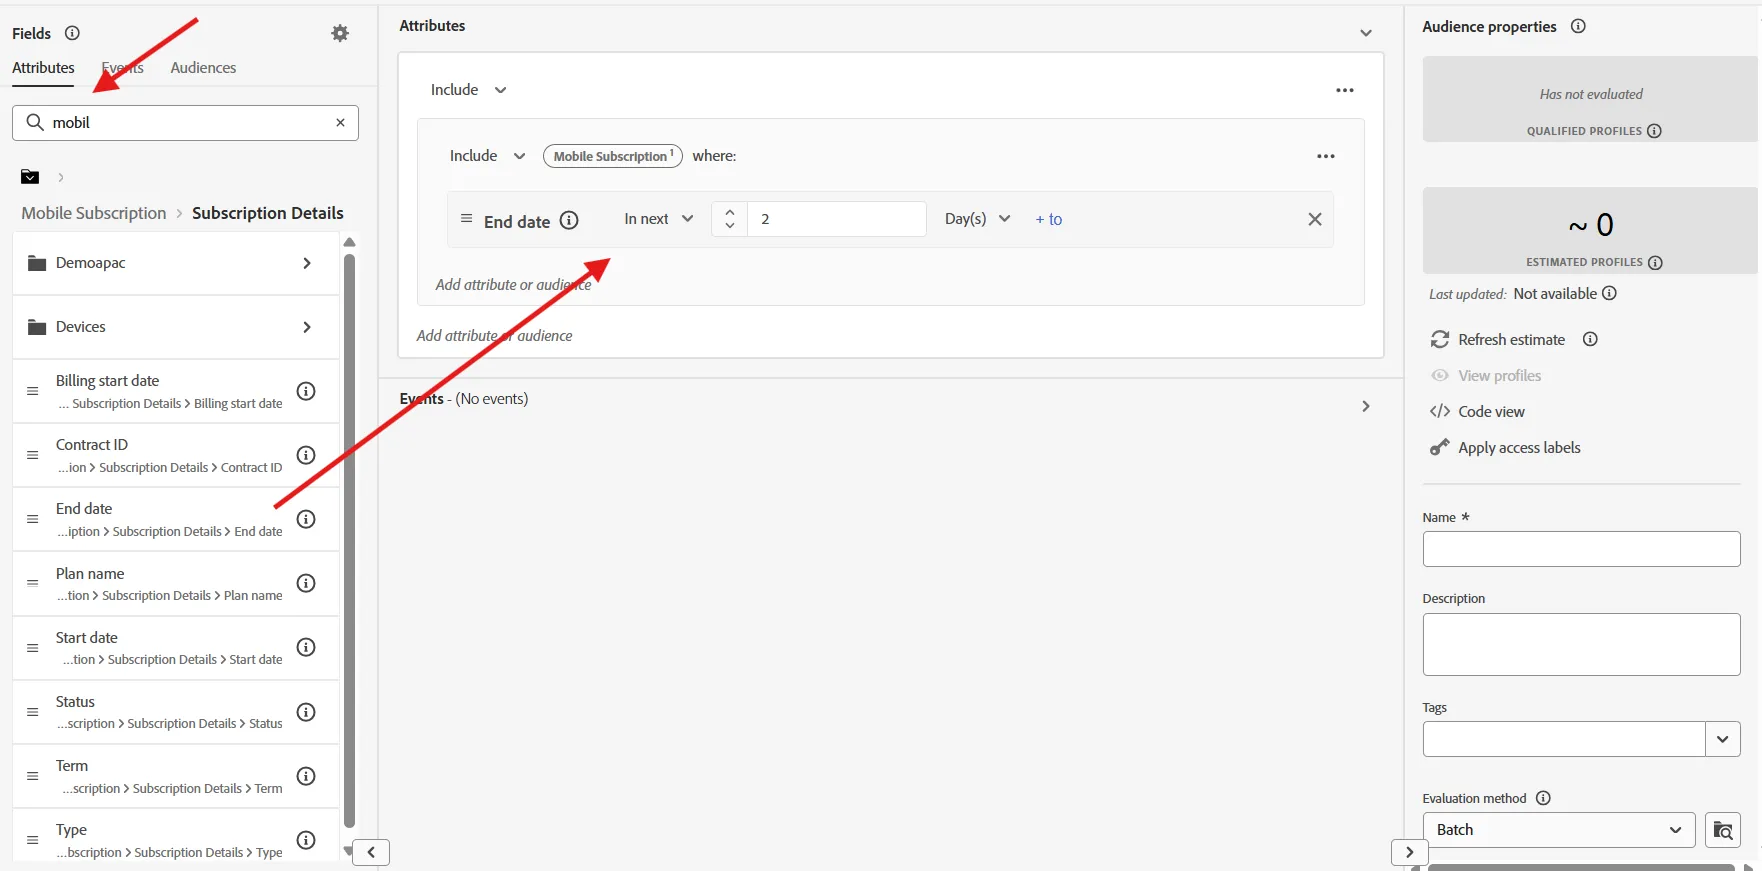The height and width of the screenshot is (871, 1762).
Task: Click info icon beside End date rule
Action: 569,220
